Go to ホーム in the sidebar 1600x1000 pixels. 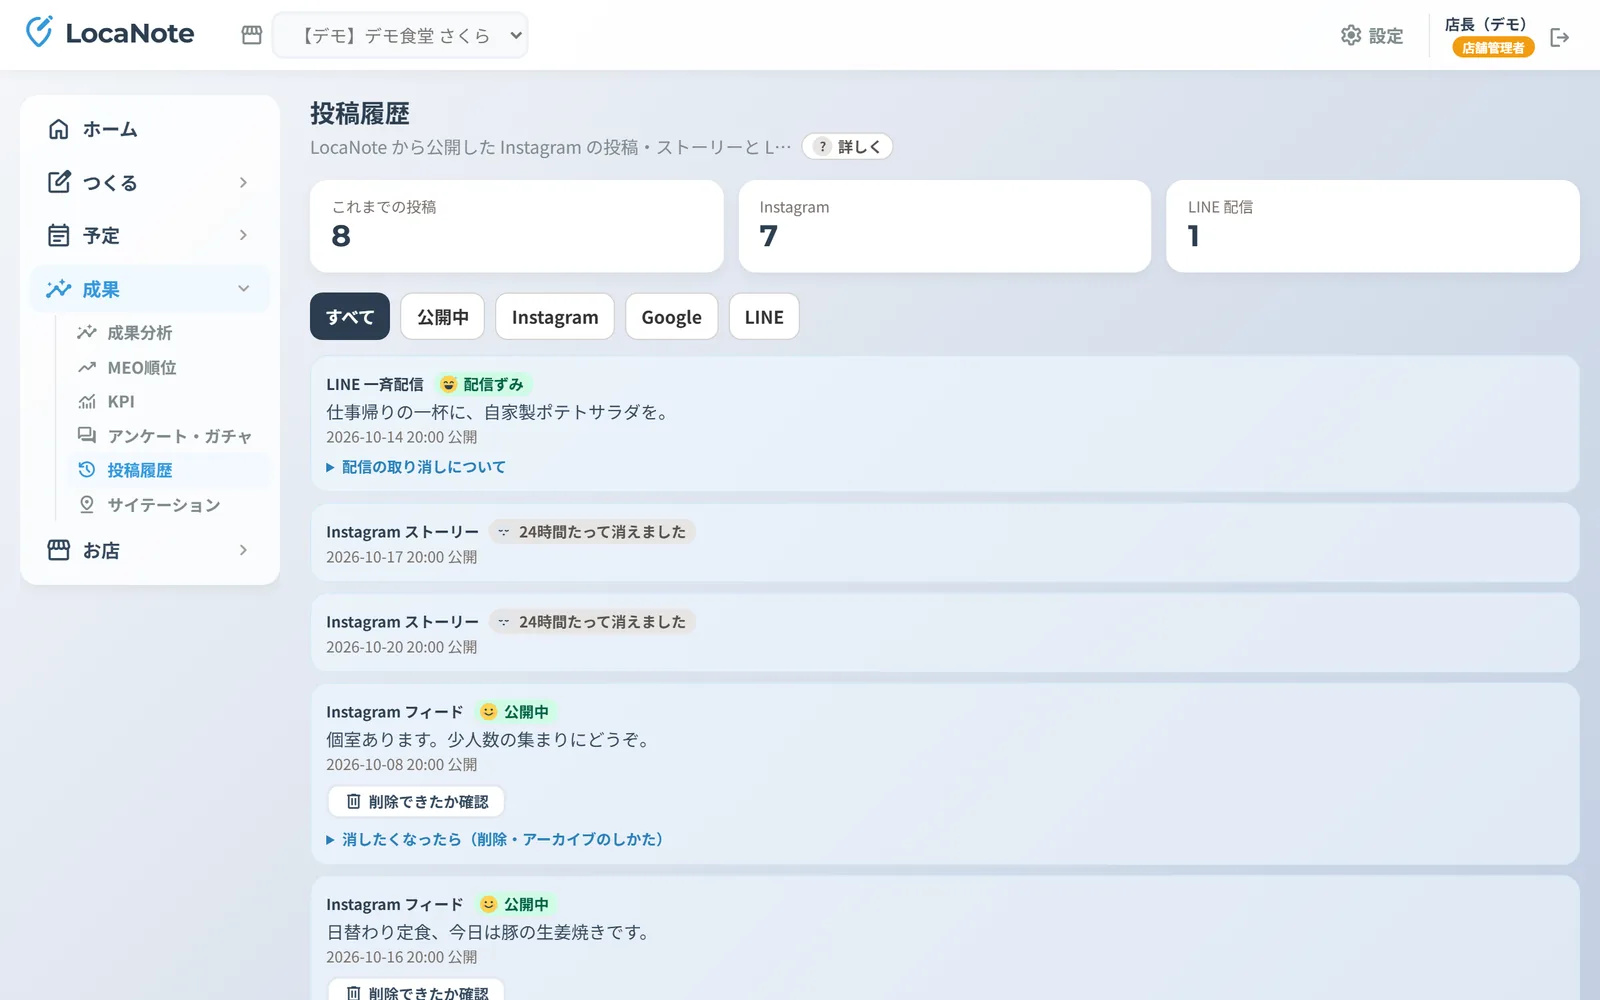coord(150,129)
